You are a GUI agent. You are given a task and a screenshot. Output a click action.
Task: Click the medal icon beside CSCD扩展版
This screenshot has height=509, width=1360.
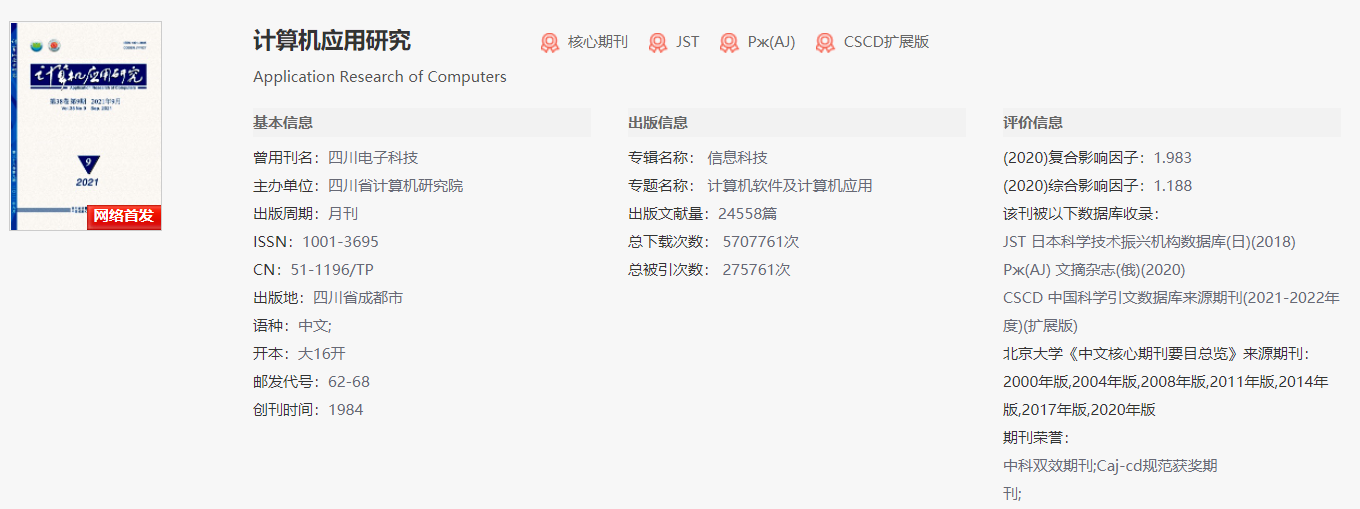point(825,42)
